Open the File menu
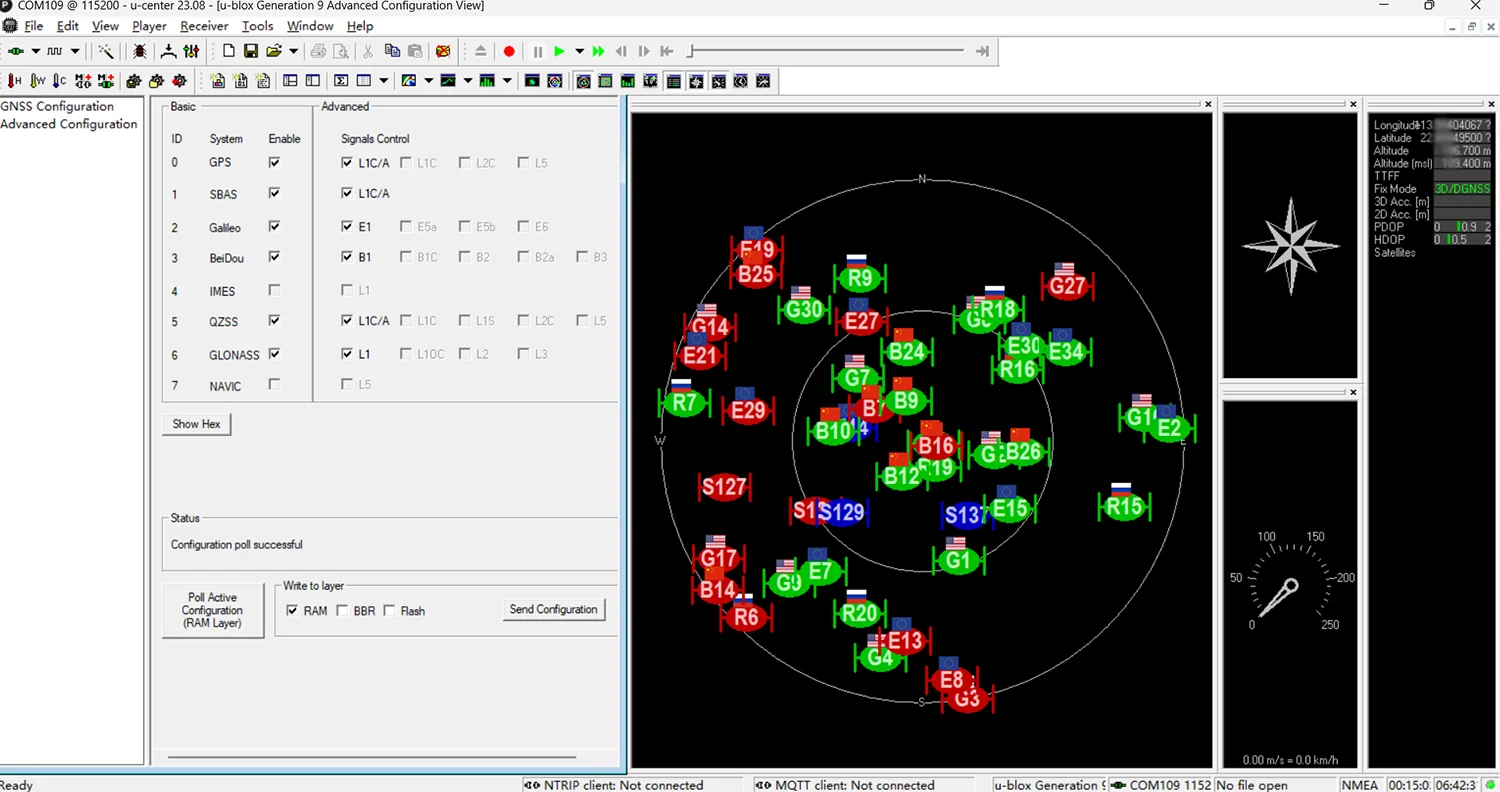The width and height of the screenshot is (1500, 792). point(34,26)
